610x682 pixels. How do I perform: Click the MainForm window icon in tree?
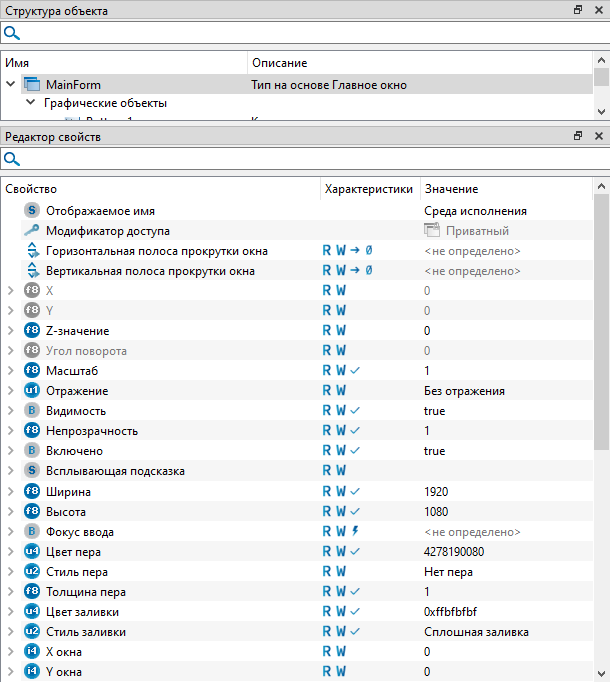point(30,85)
